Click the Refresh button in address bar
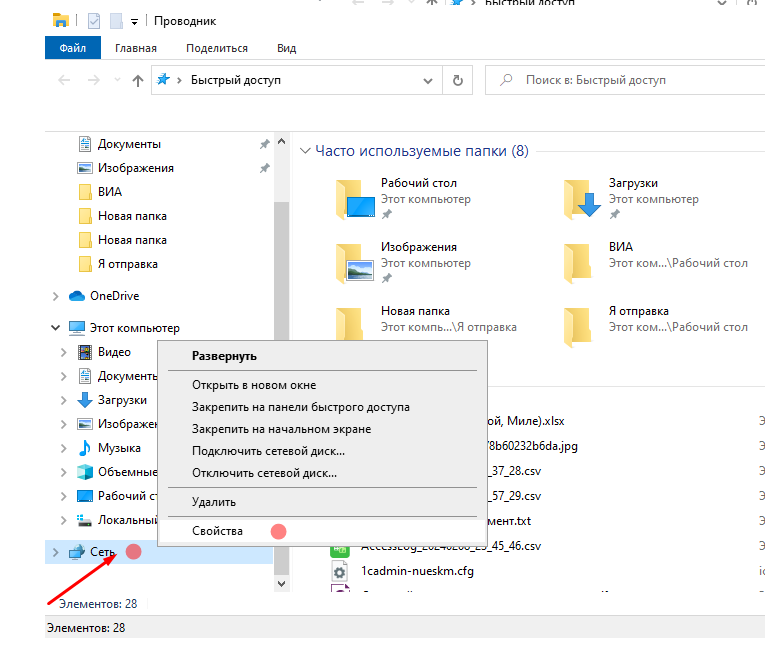The width and height of the screenshot is (765, 654). (x=457, y=81)
